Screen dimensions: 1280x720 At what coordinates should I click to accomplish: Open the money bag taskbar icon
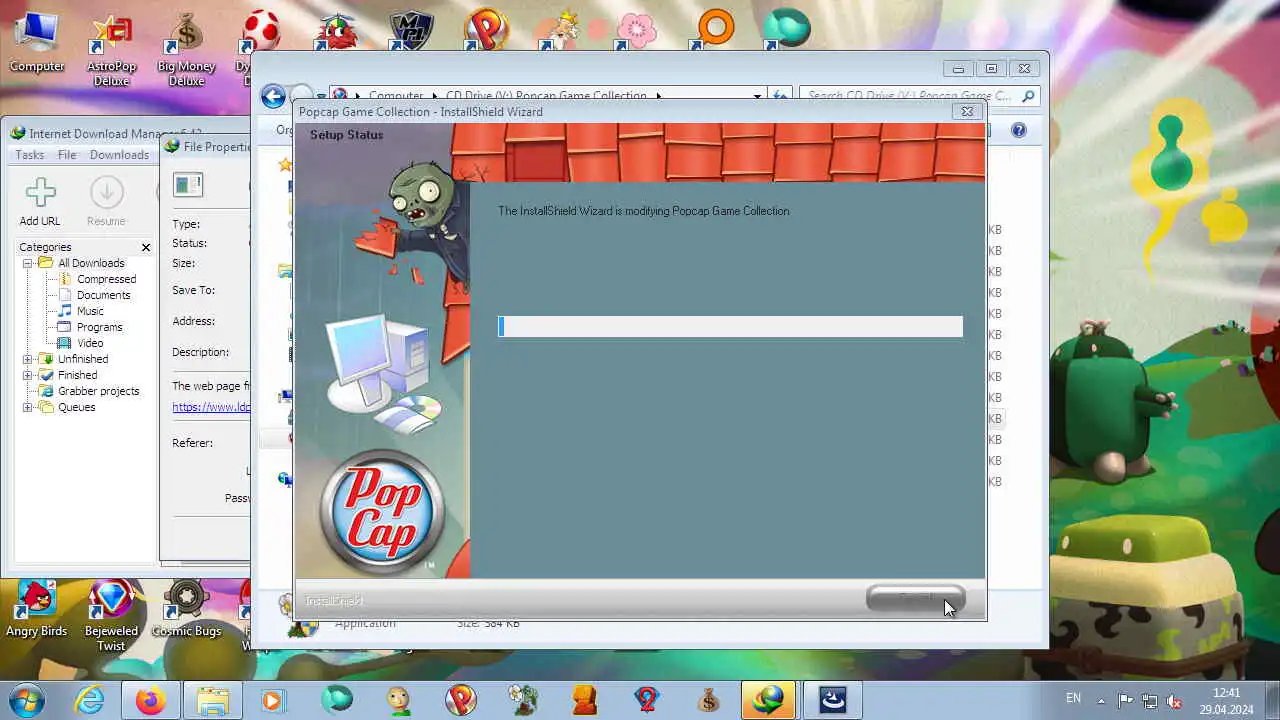[709, 700]
